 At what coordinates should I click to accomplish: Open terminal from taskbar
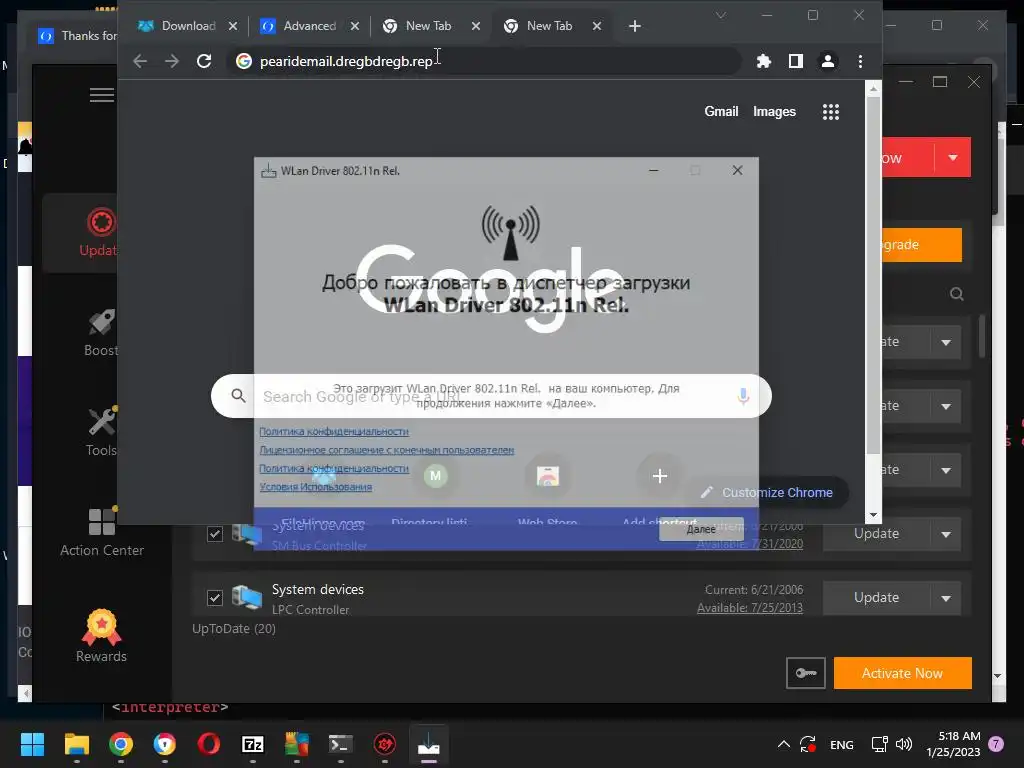point(340,744)
